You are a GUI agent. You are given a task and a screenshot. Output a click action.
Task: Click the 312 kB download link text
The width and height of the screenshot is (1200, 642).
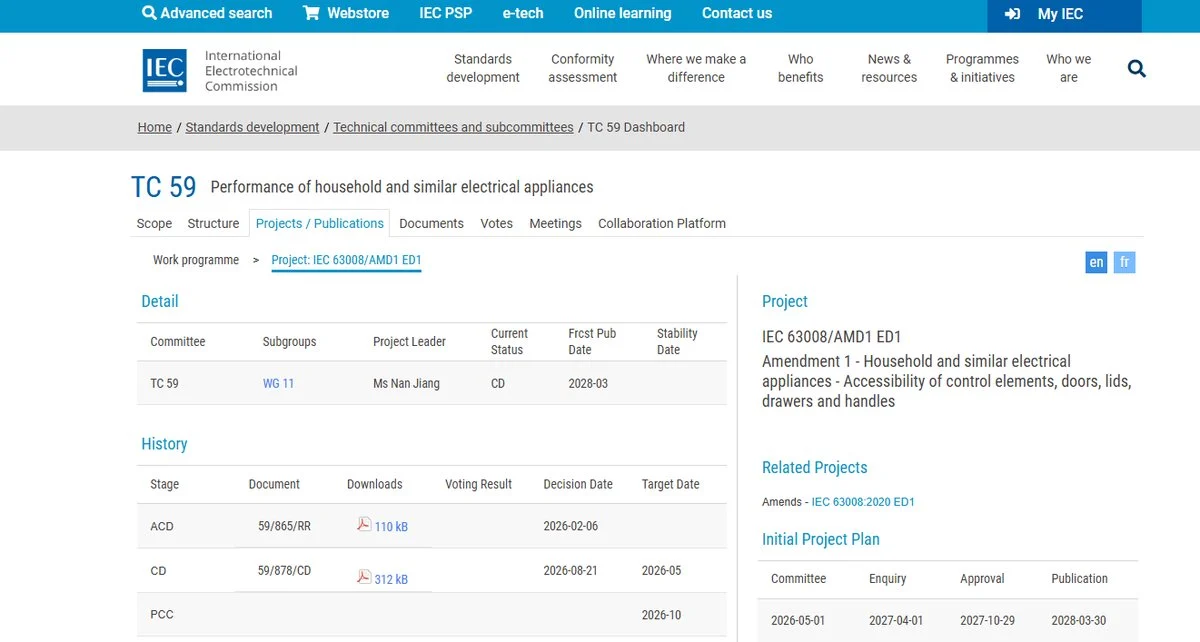coord(391,579)
